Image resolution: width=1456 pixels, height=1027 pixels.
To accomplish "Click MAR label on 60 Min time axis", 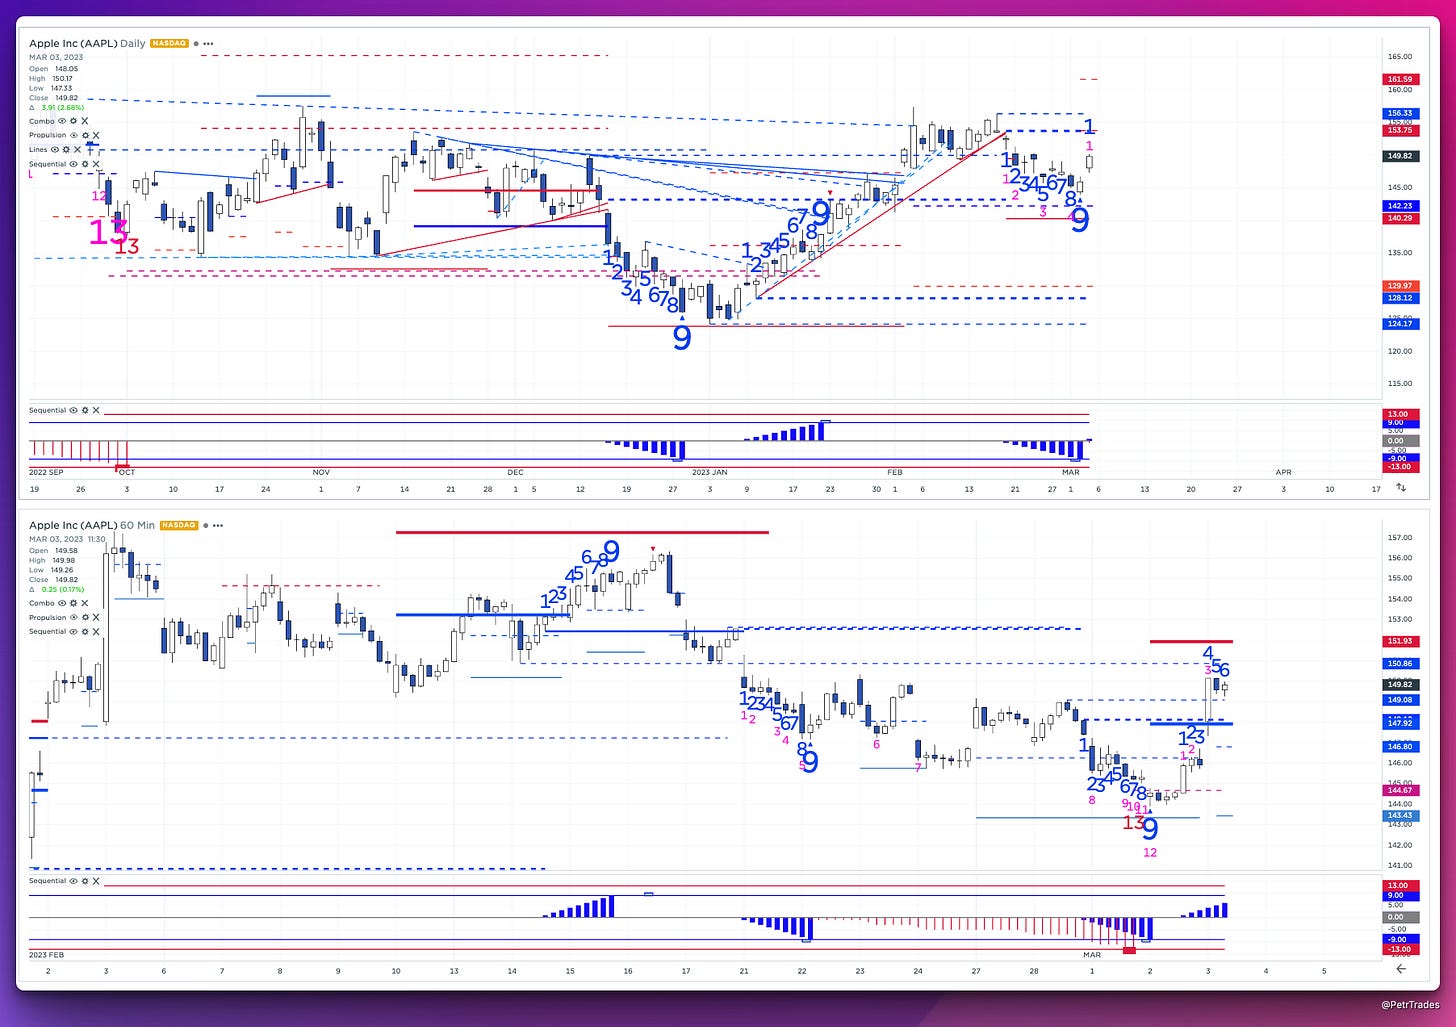I will coord(1092,955).
